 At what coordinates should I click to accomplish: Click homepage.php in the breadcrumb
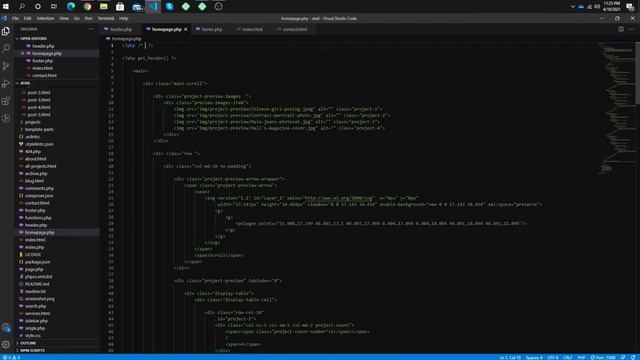(126, 39)
